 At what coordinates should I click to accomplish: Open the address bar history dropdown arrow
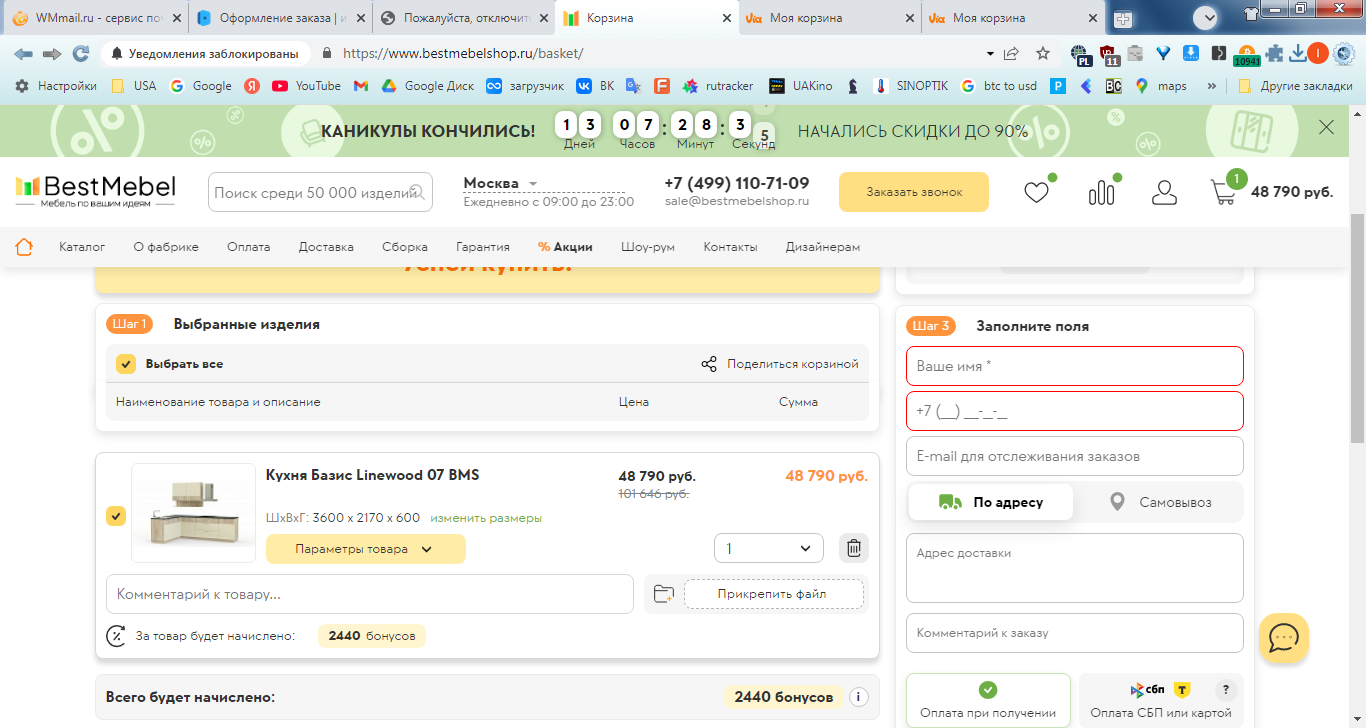click(990, 53)
